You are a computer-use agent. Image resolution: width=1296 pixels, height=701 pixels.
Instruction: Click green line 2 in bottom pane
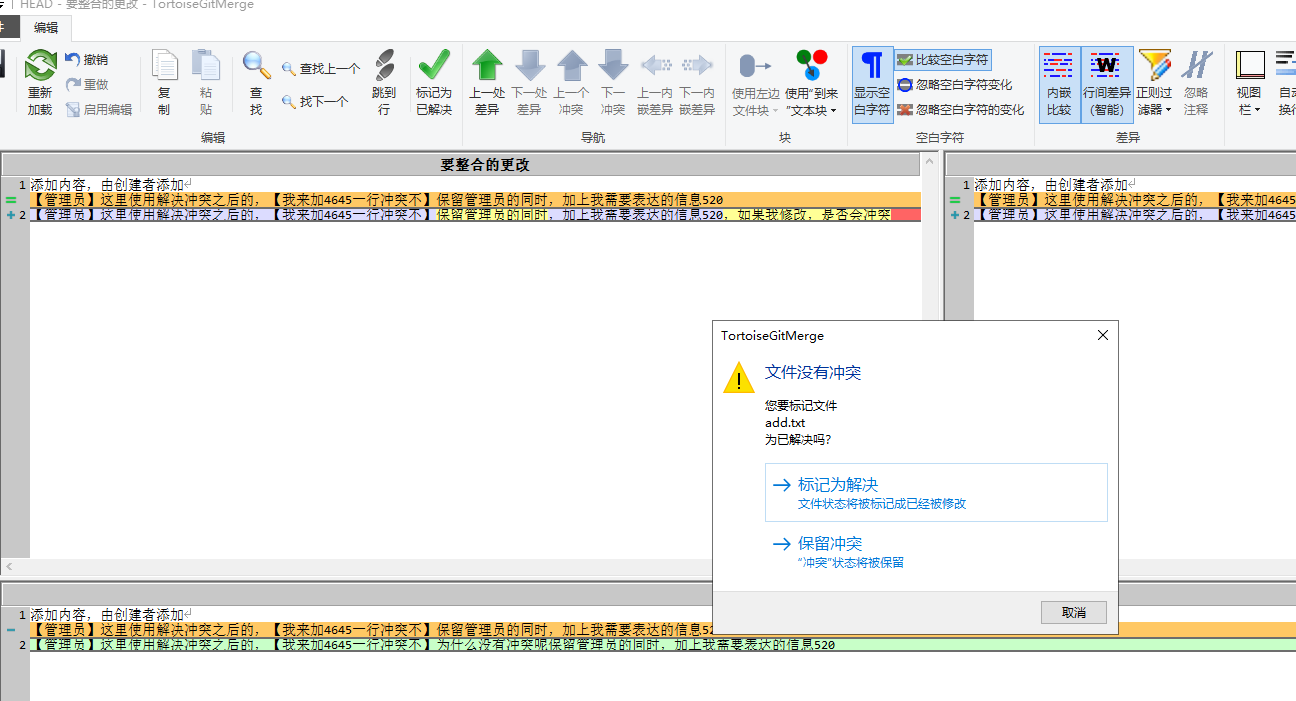(x=663, y=645)
